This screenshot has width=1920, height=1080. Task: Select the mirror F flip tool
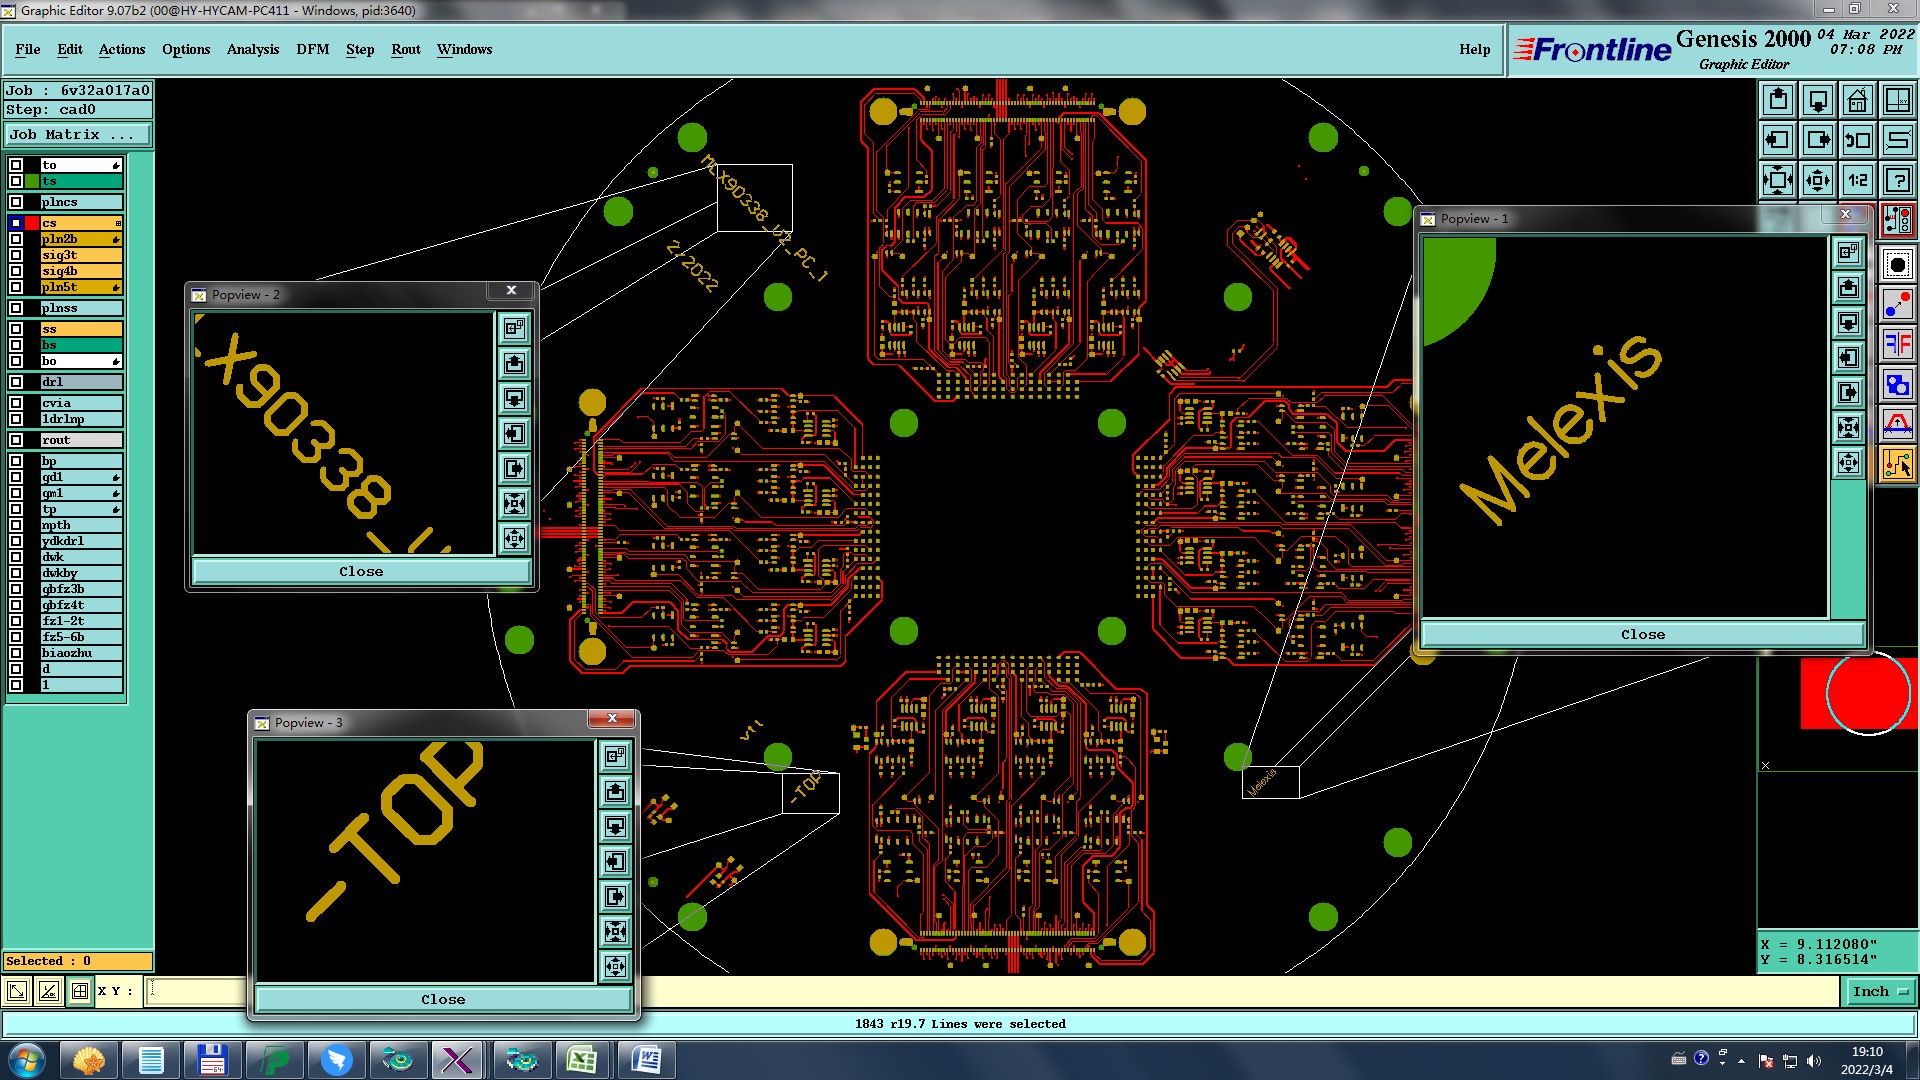(x=1897, y=344)
